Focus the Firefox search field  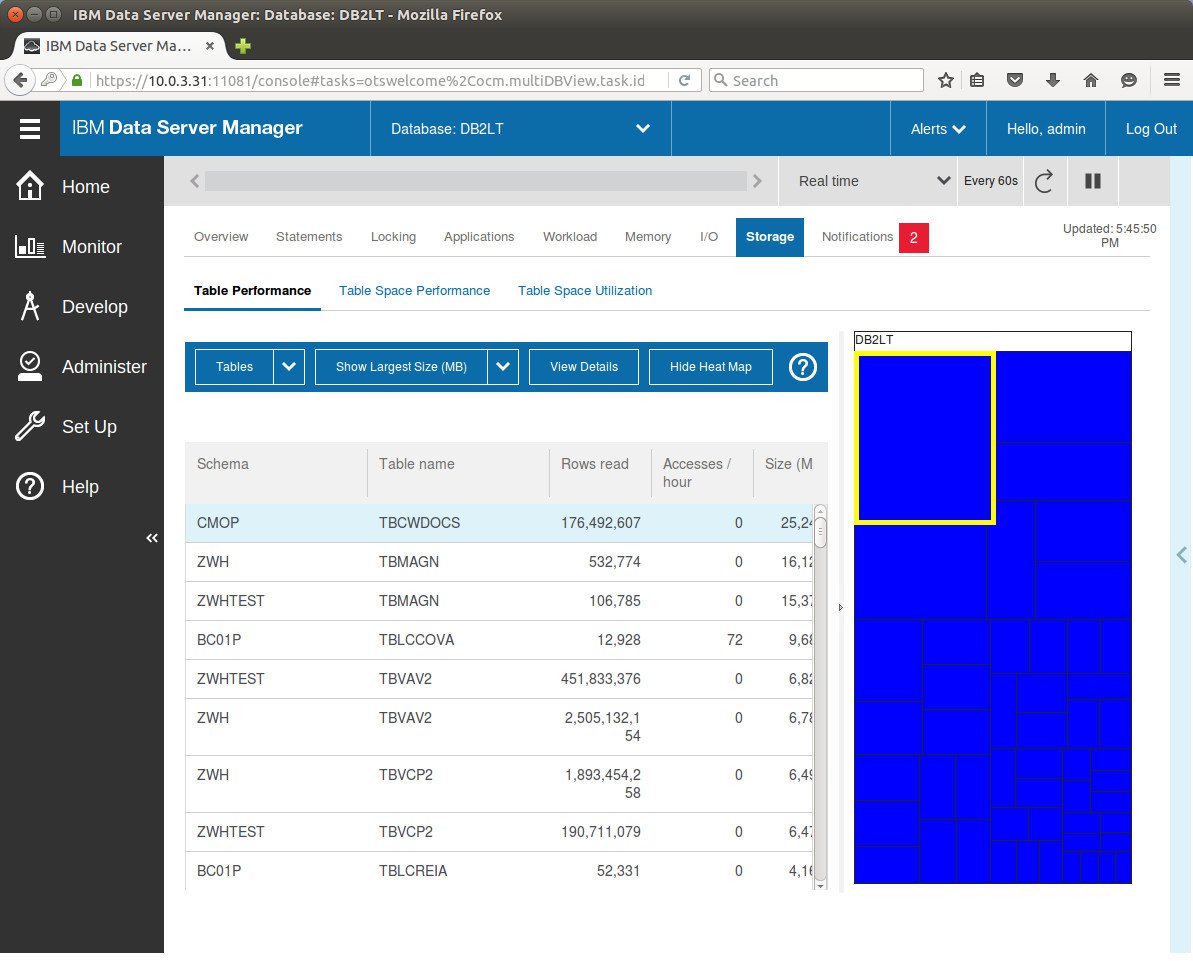pyautogui.click(x=816, y=80)
